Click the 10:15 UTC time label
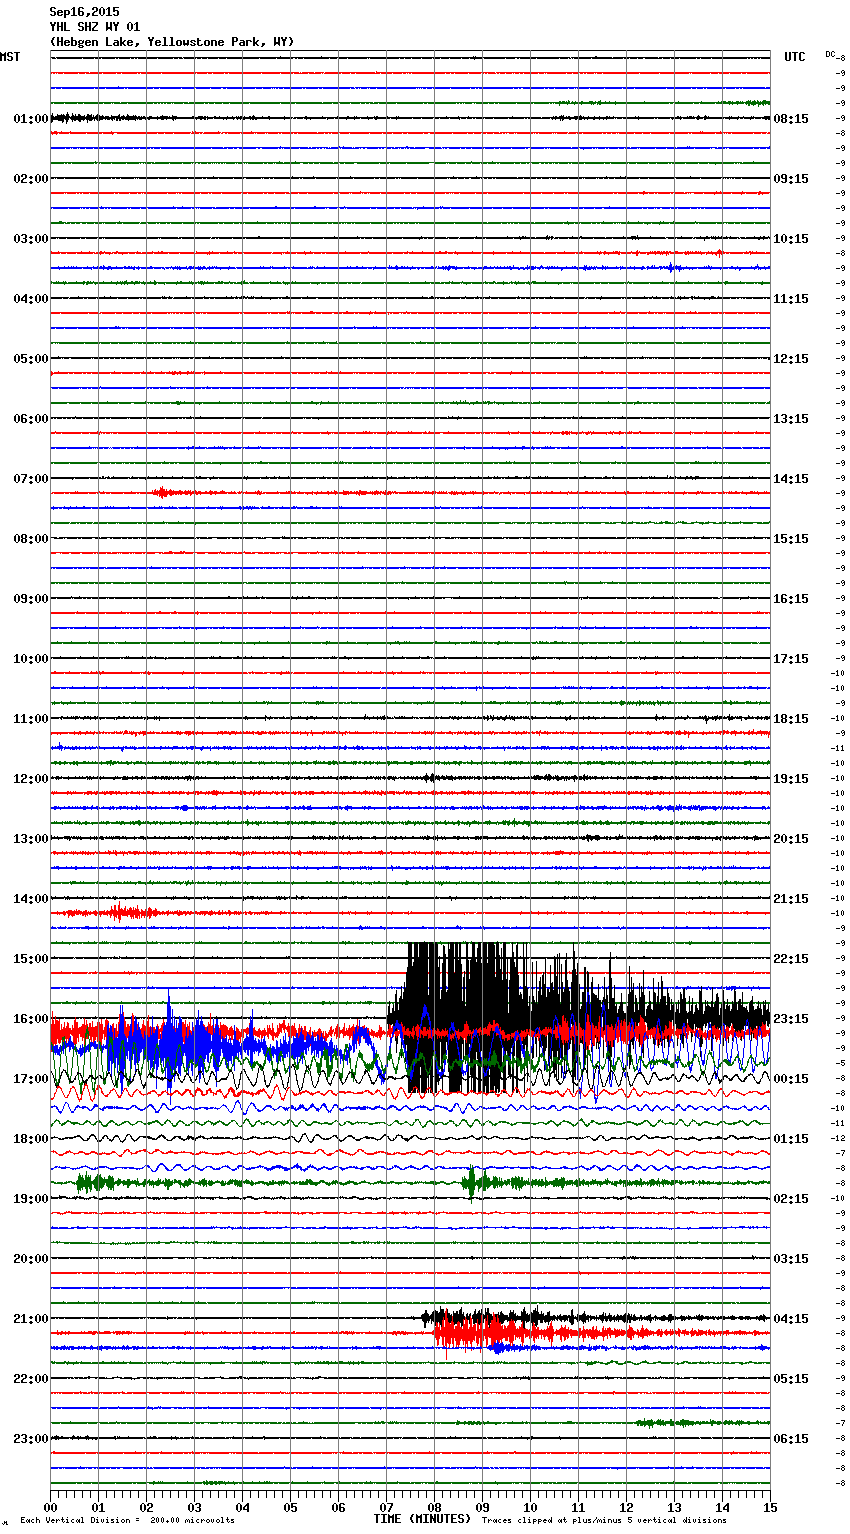The width and height of the screenshot is (850, 1534). (x=791, y=239)
